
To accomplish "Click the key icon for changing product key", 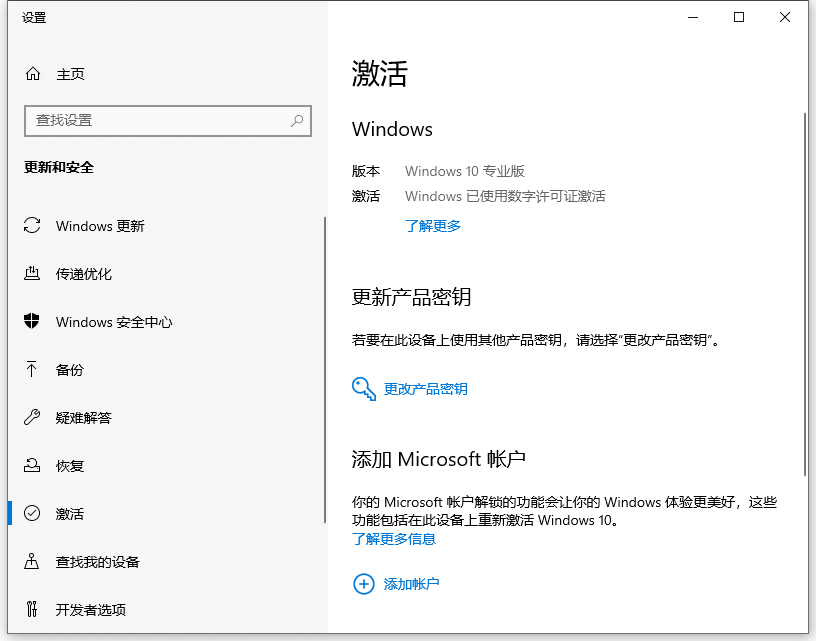I will [x=364, y=389].
